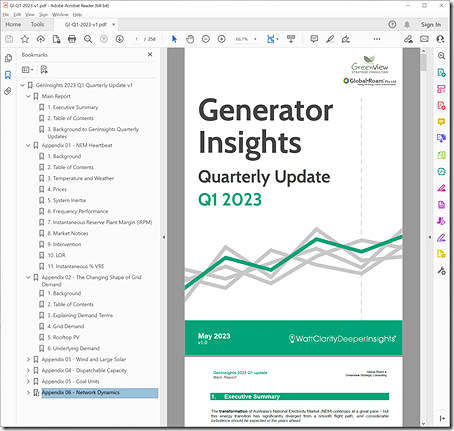Viewport: 454px width, 431px height.
Task: Jump to 5. System Inertia bookmark
Action: (x=67, y=200)
